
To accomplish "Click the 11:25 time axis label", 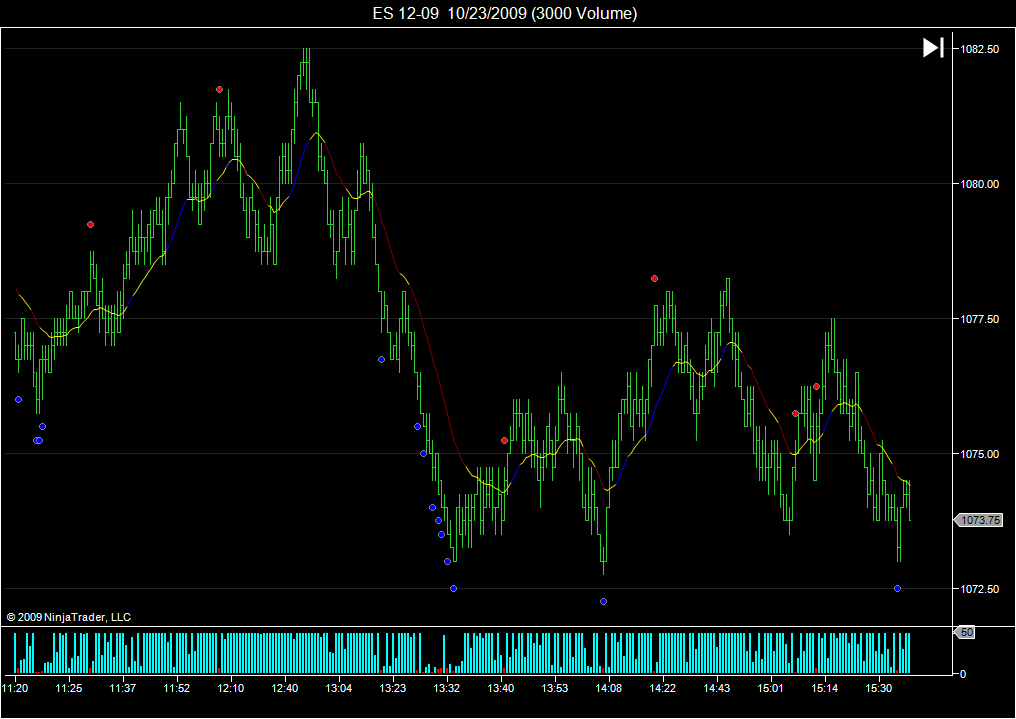I will pyautogui.click(x=69, y=688).
